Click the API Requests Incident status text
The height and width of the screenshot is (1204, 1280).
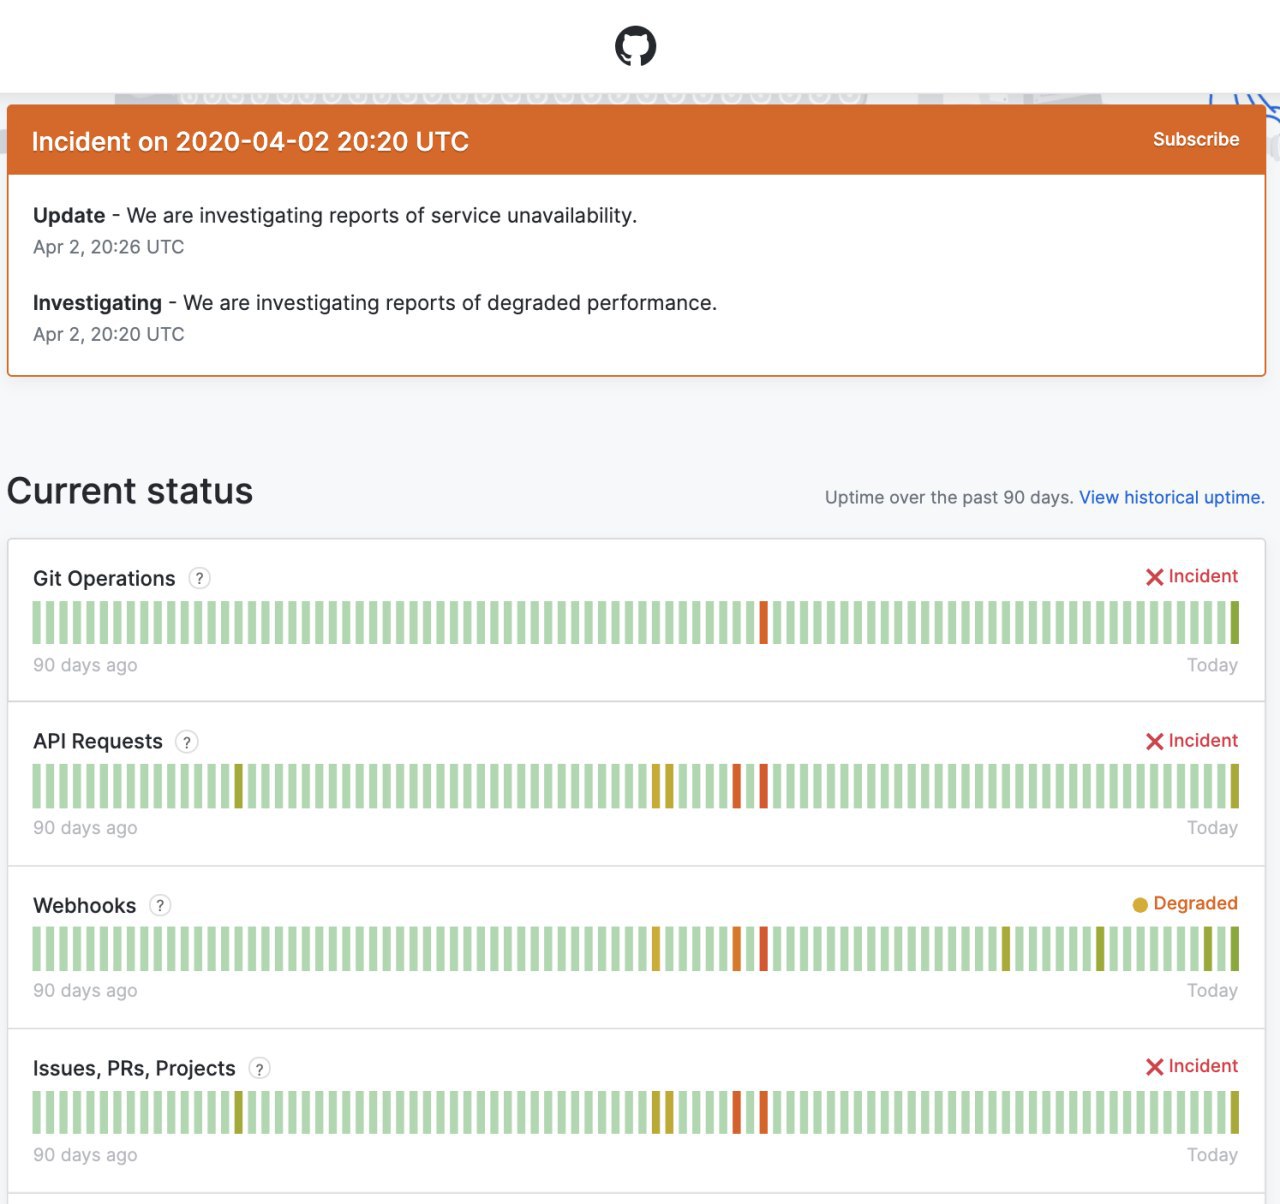(x=1203, y=740)
